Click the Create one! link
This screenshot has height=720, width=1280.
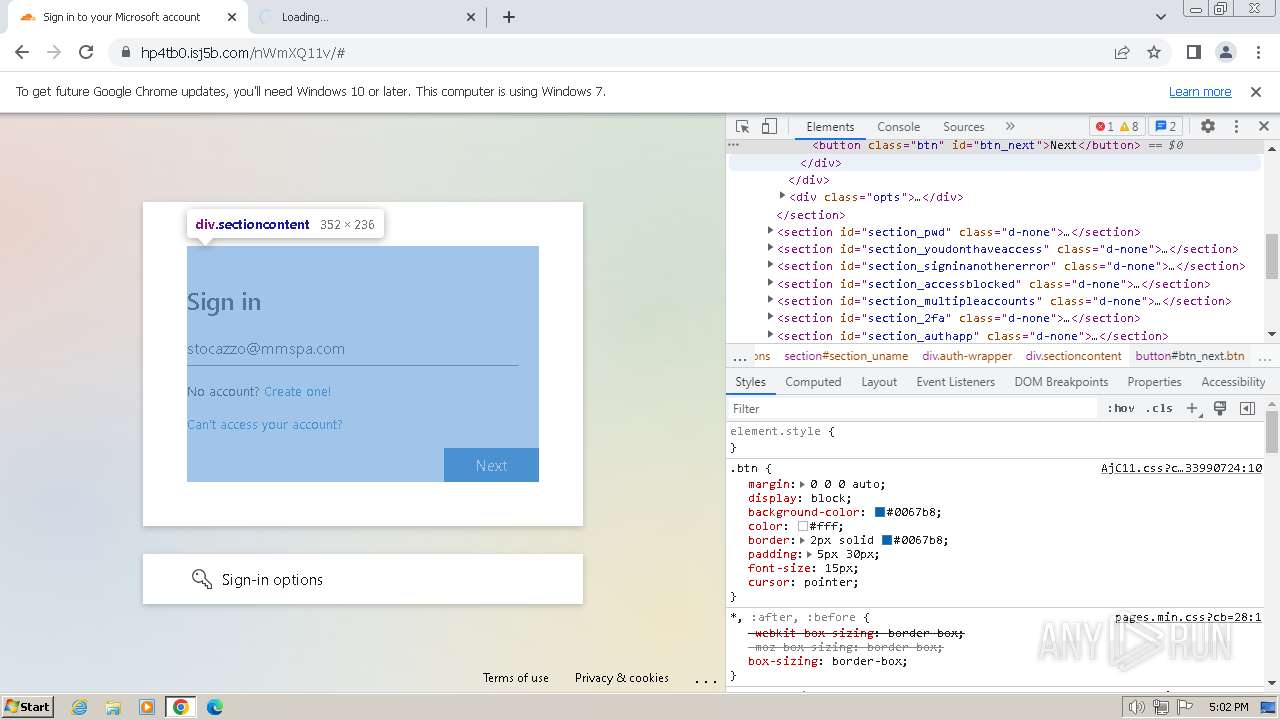pos(297,392)
